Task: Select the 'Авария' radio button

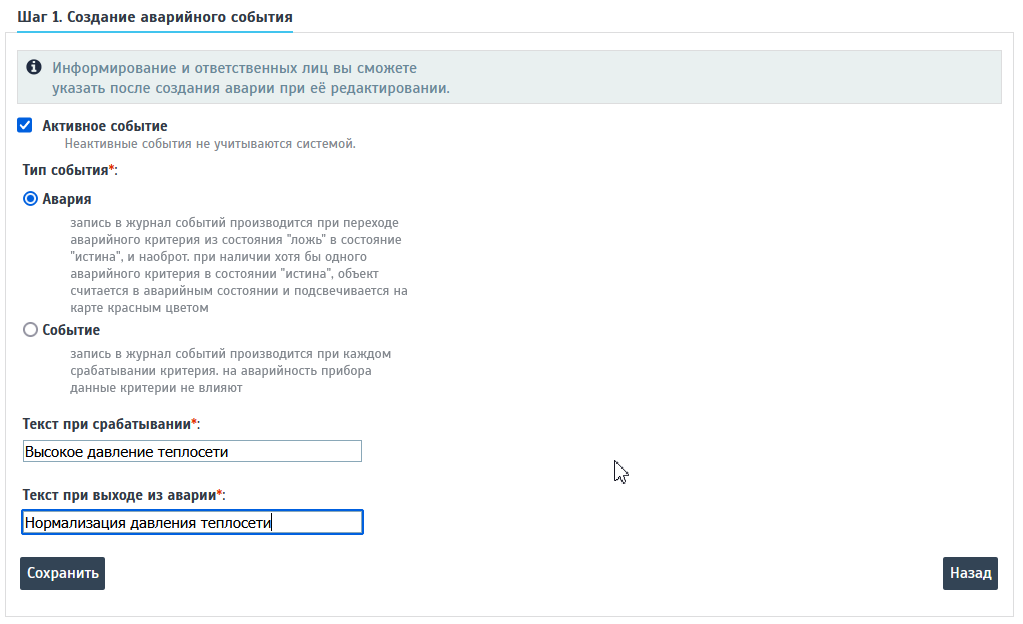Action: 30,199
